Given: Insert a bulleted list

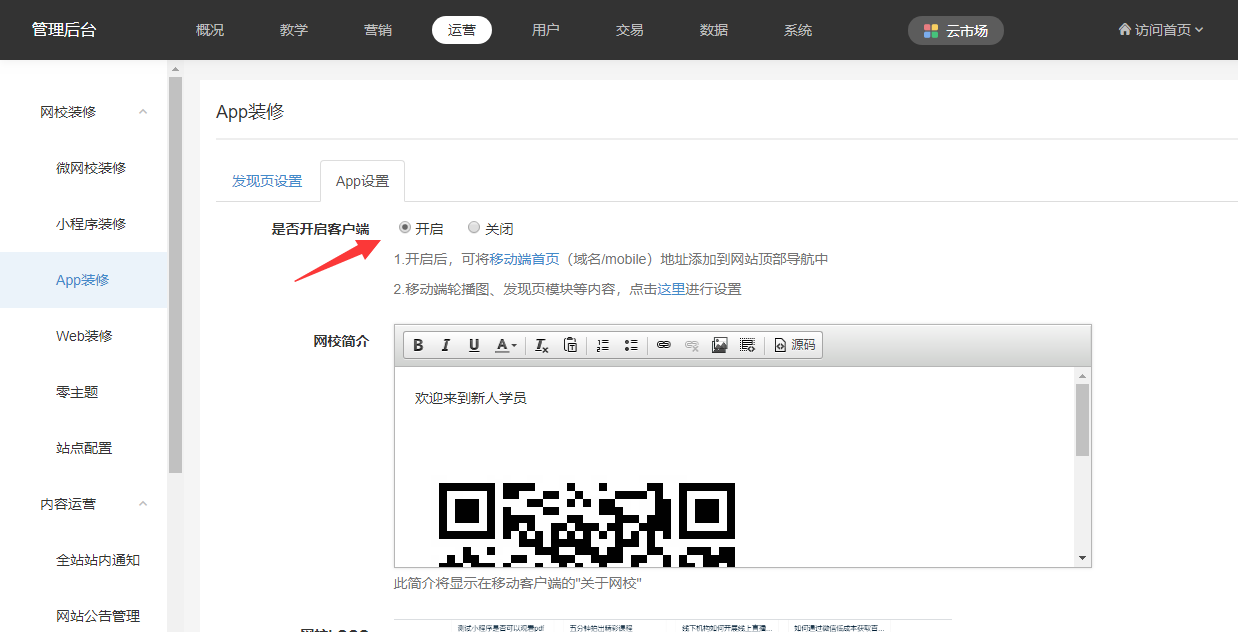Looking at the screenshot, I should tap(631, 345).
